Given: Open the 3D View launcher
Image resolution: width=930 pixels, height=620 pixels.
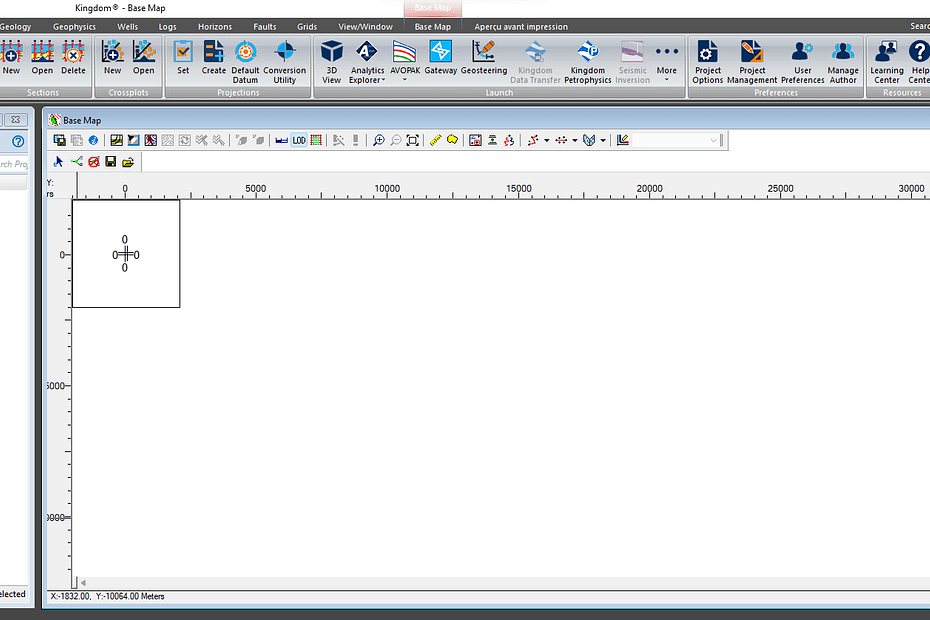Looking at the screenshot, I should (x=331, y=60).
